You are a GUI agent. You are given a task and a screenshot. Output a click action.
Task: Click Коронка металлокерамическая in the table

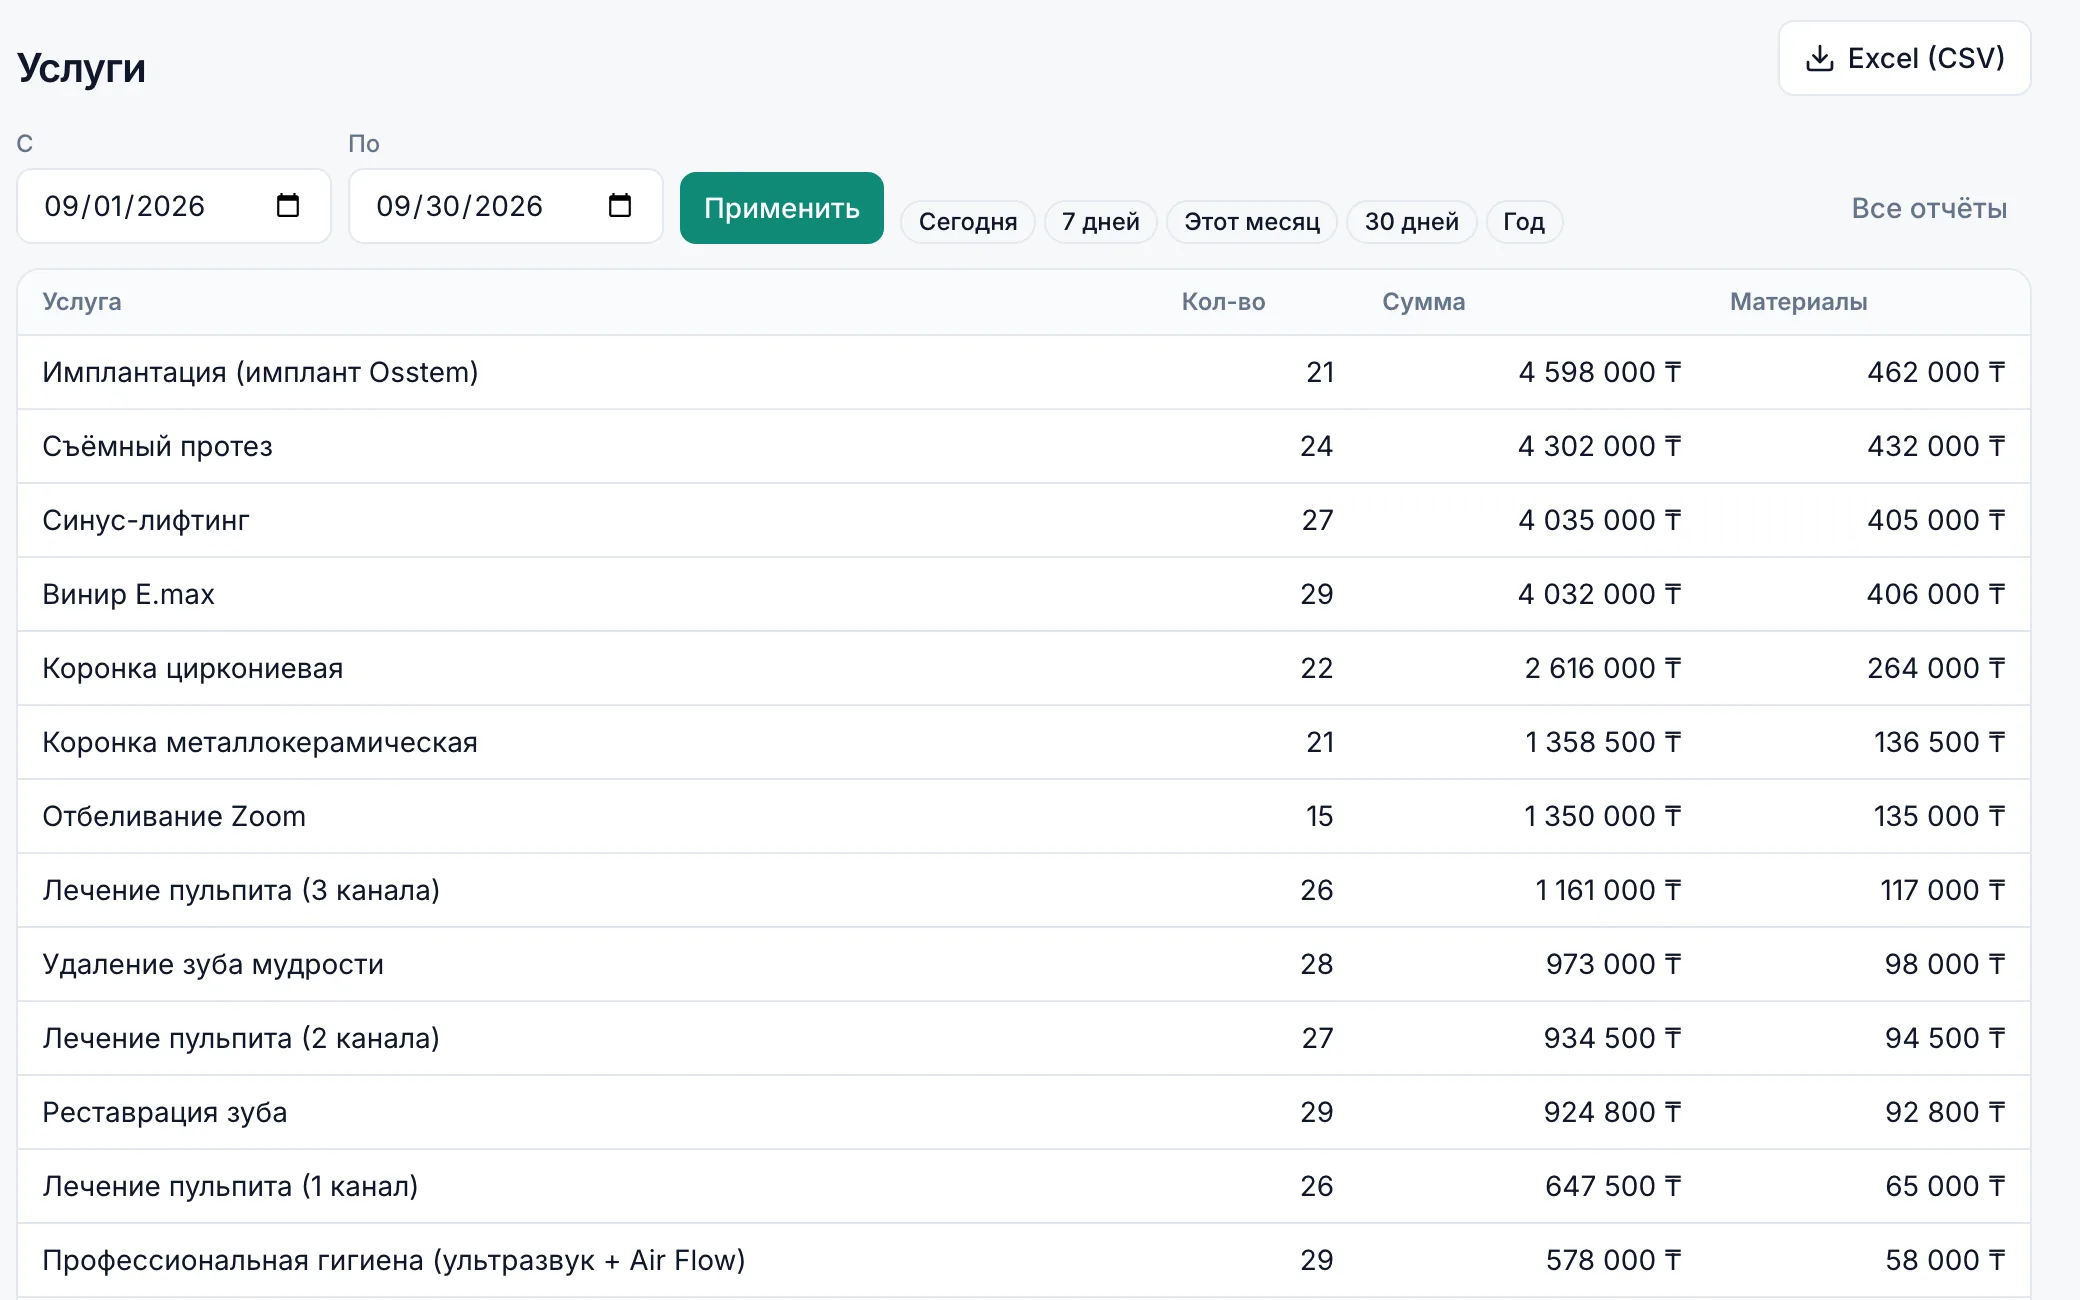[x=260, y=742]
